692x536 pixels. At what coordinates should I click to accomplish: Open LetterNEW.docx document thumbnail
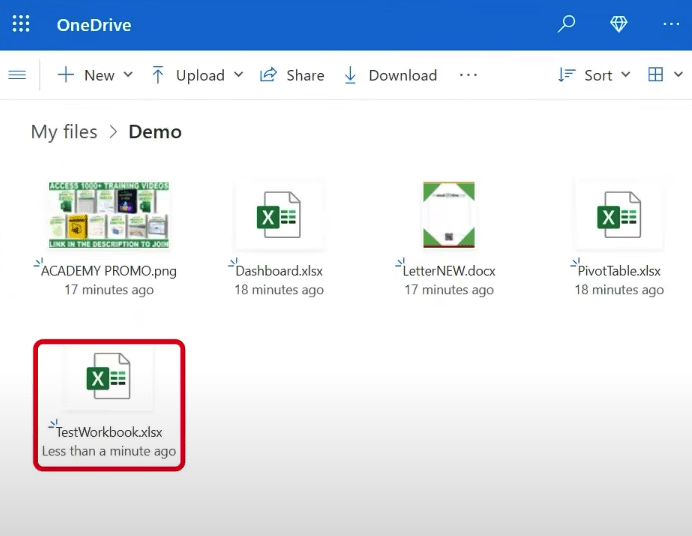449,215
